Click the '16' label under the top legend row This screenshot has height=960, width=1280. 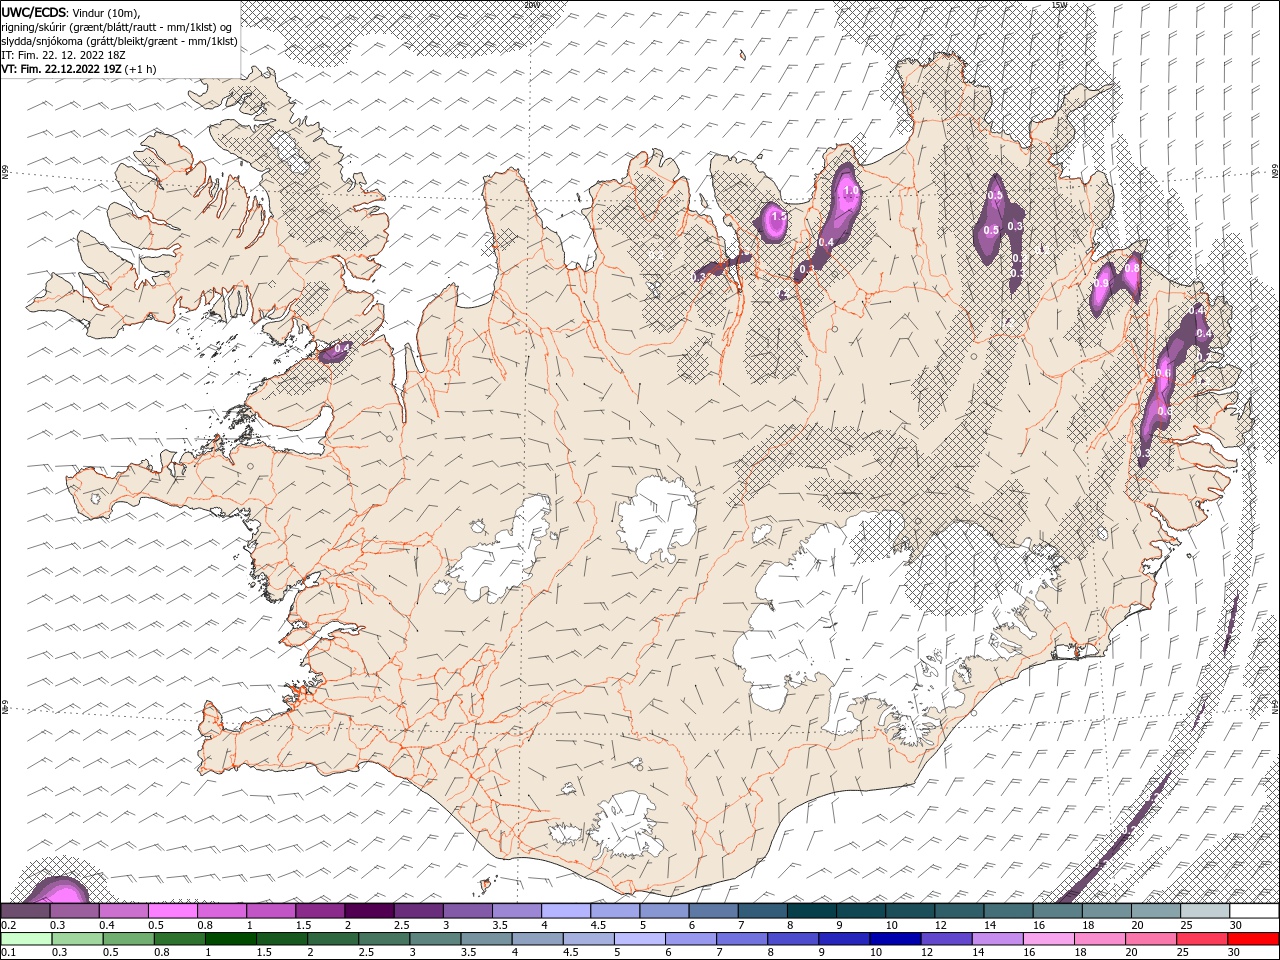1039,925
